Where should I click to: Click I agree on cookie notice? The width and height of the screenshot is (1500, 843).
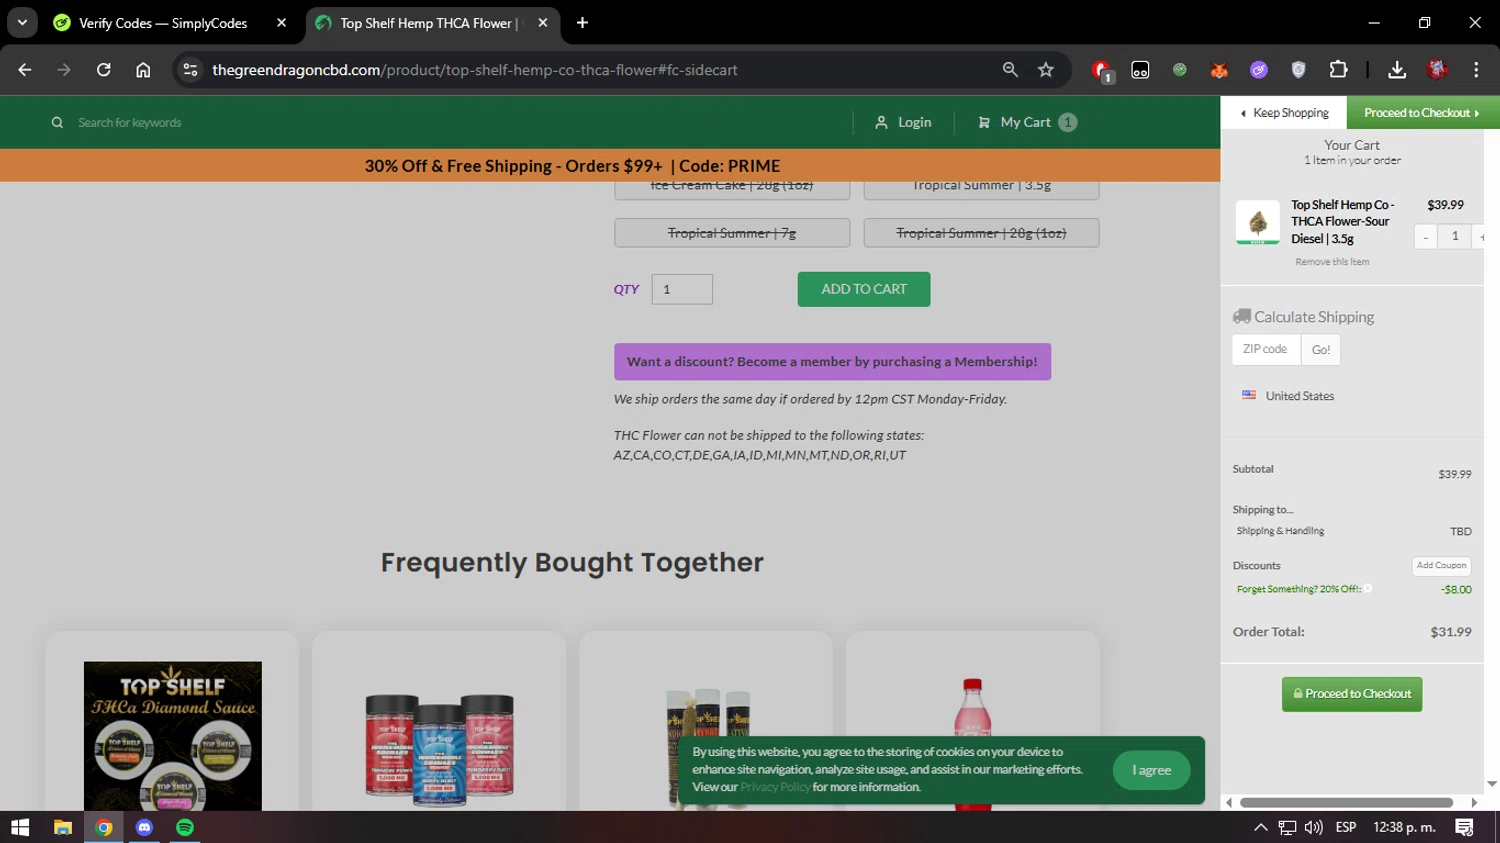1151,770
